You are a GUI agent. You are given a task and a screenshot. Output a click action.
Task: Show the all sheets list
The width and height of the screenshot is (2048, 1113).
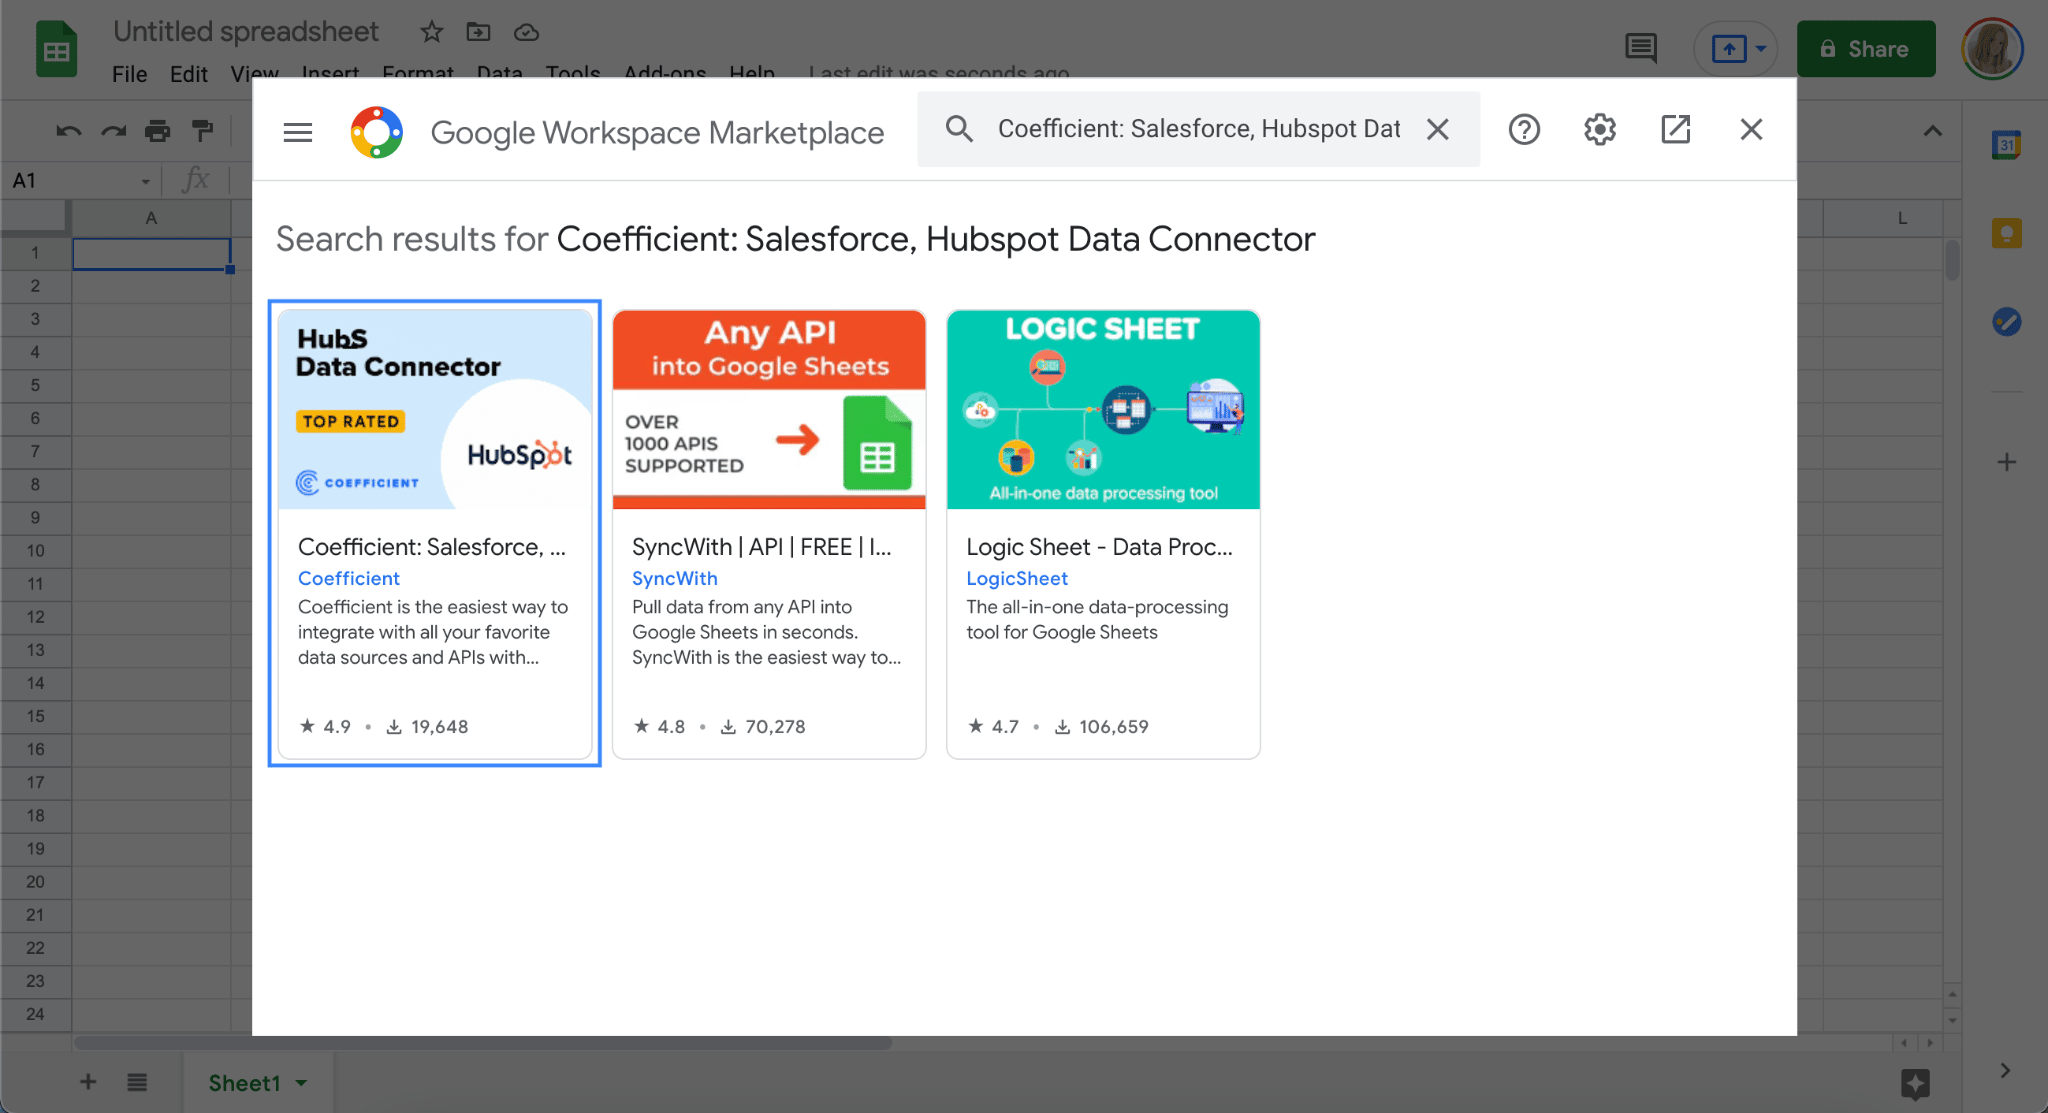tap(137, 1082)
